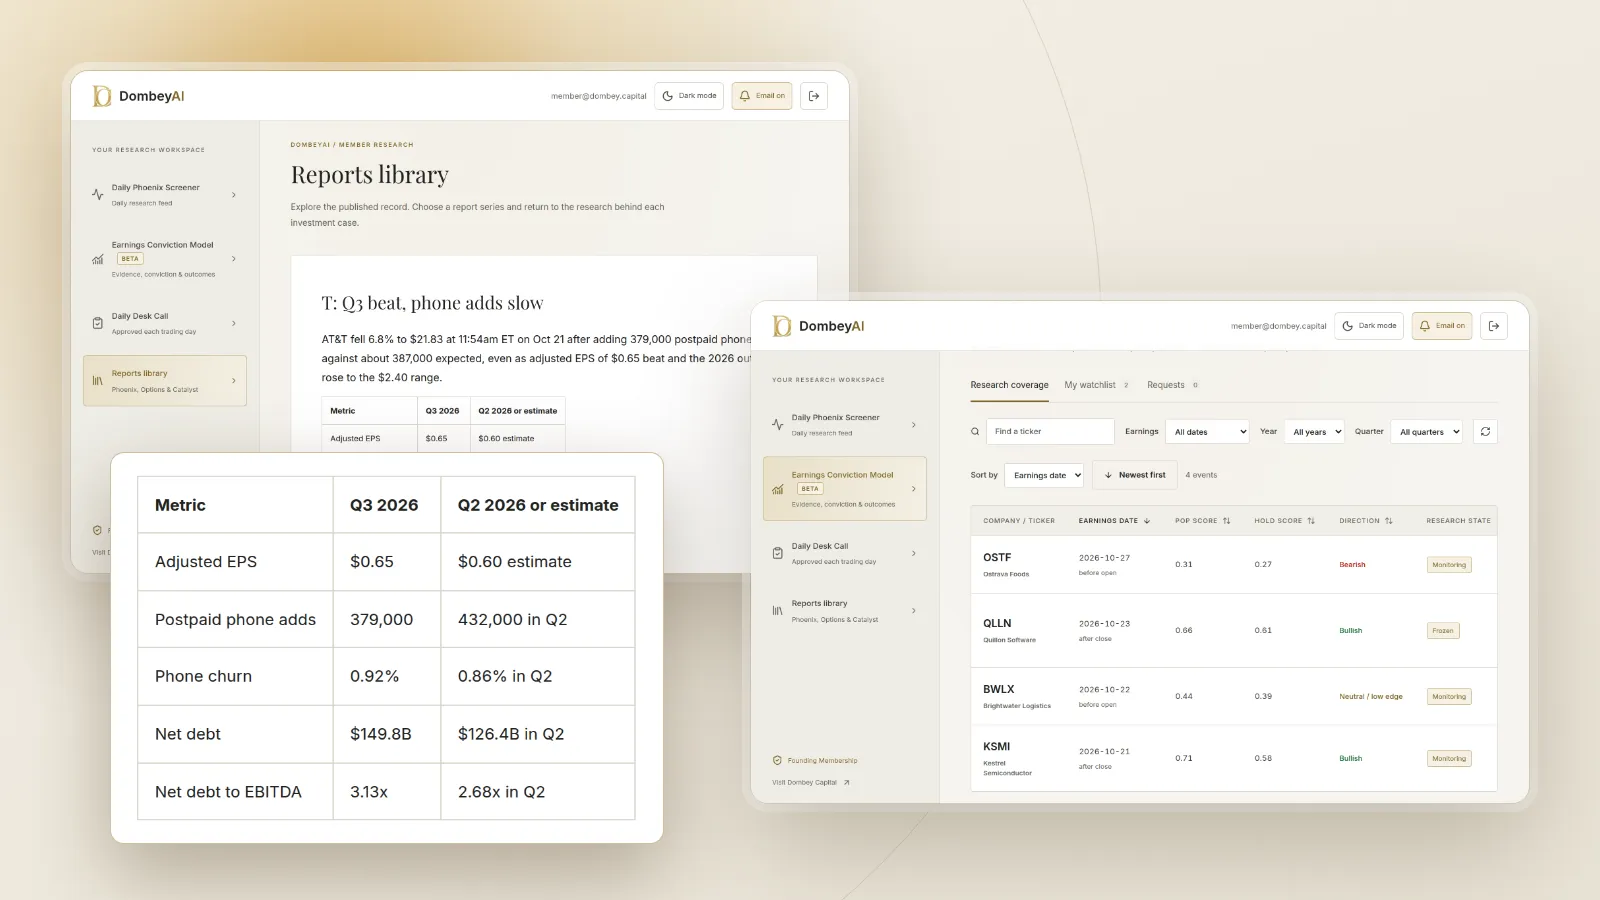Click the sign-out icon in Reports library window

click(x=814, y=96)
